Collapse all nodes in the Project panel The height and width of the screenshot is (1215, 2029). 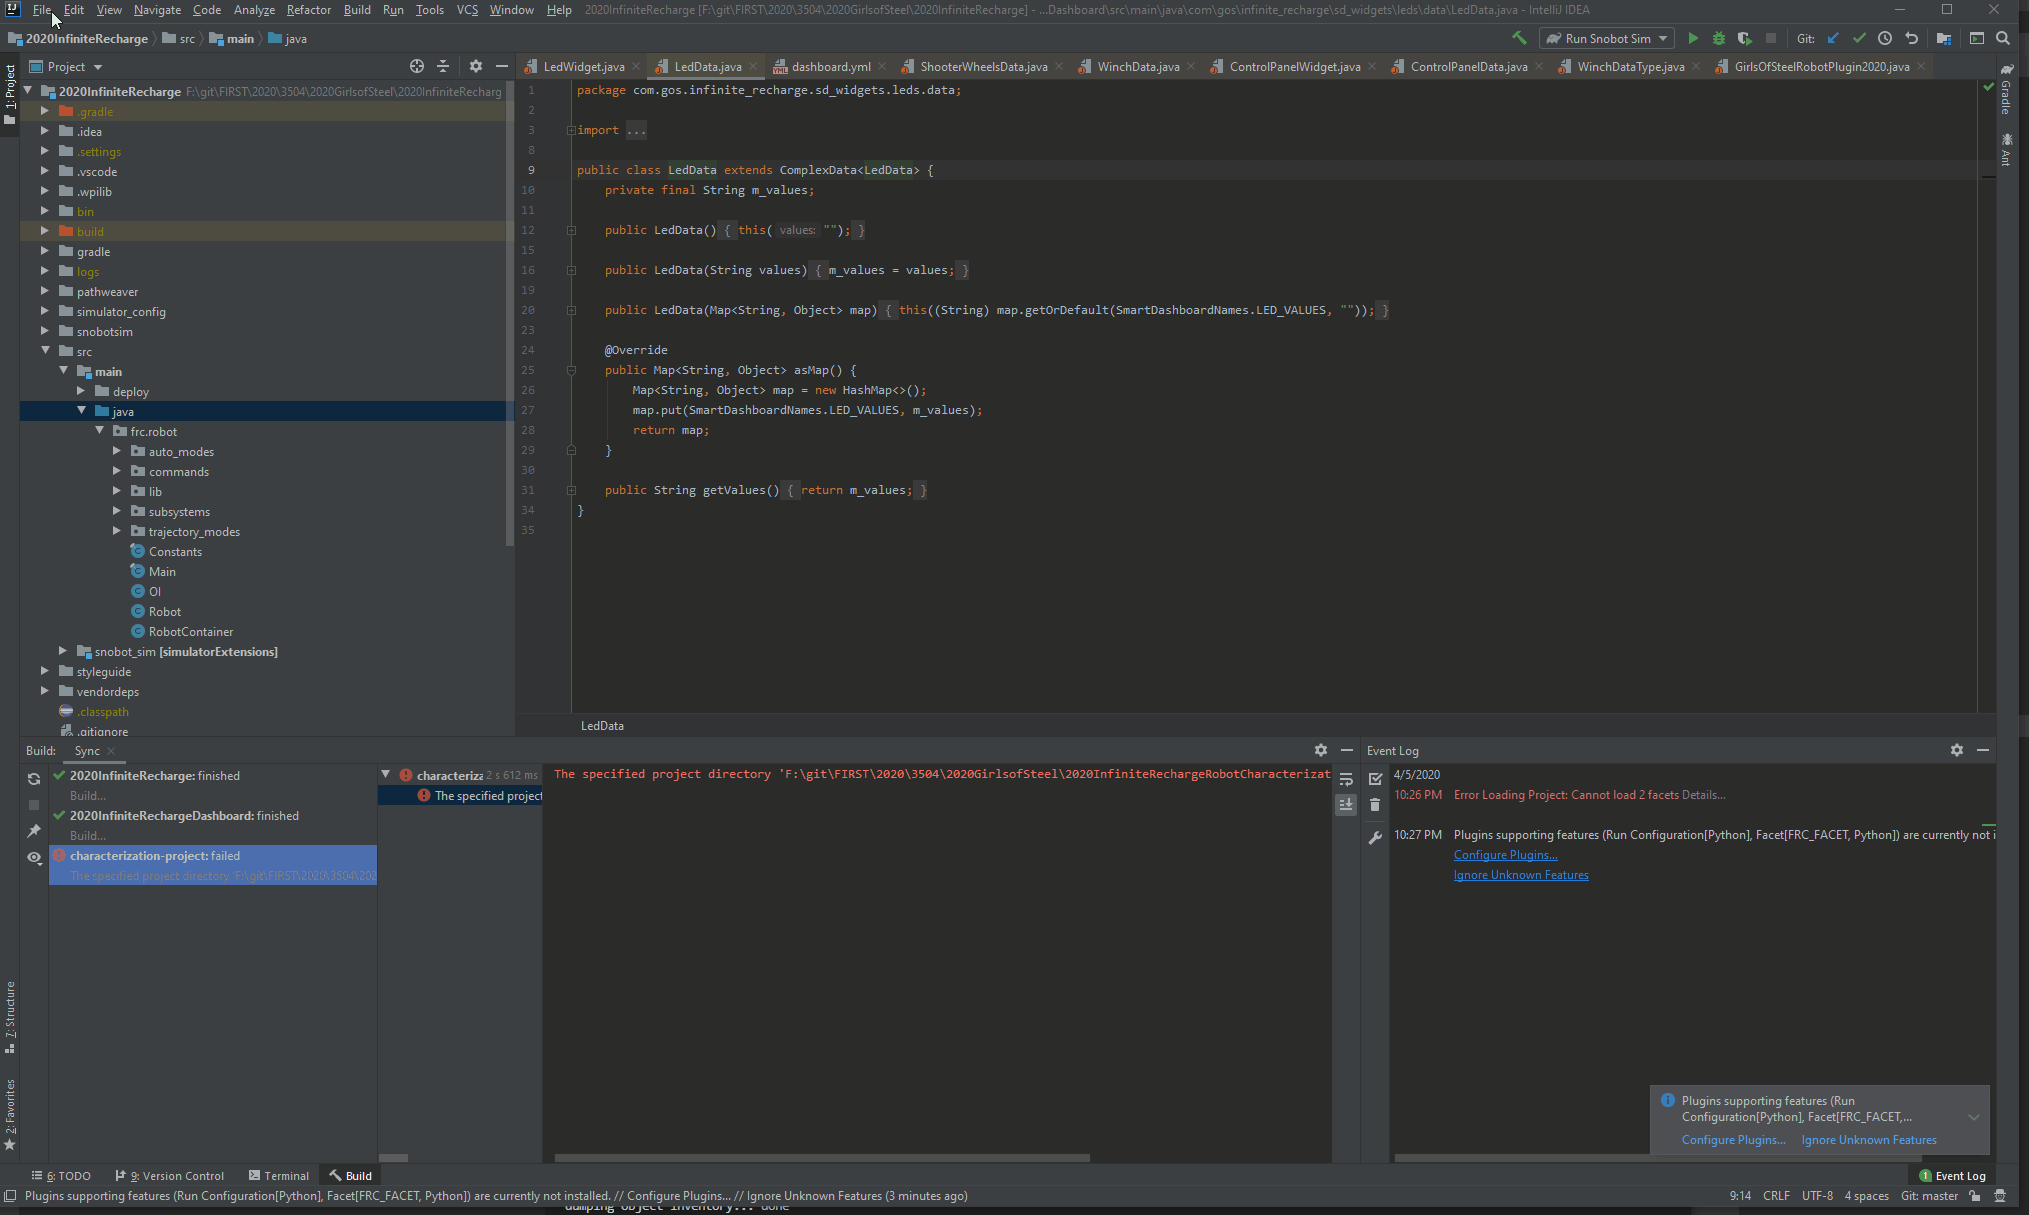tap(443, 66)
